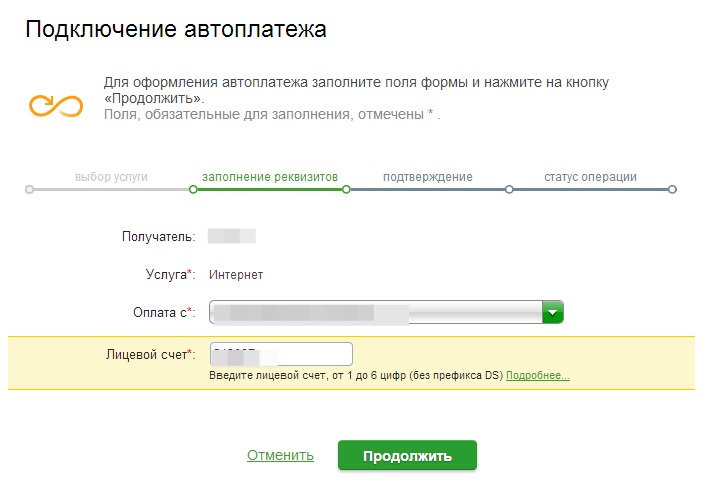
Task: Click the «Отменить» link
Action: tap(280, 455)
